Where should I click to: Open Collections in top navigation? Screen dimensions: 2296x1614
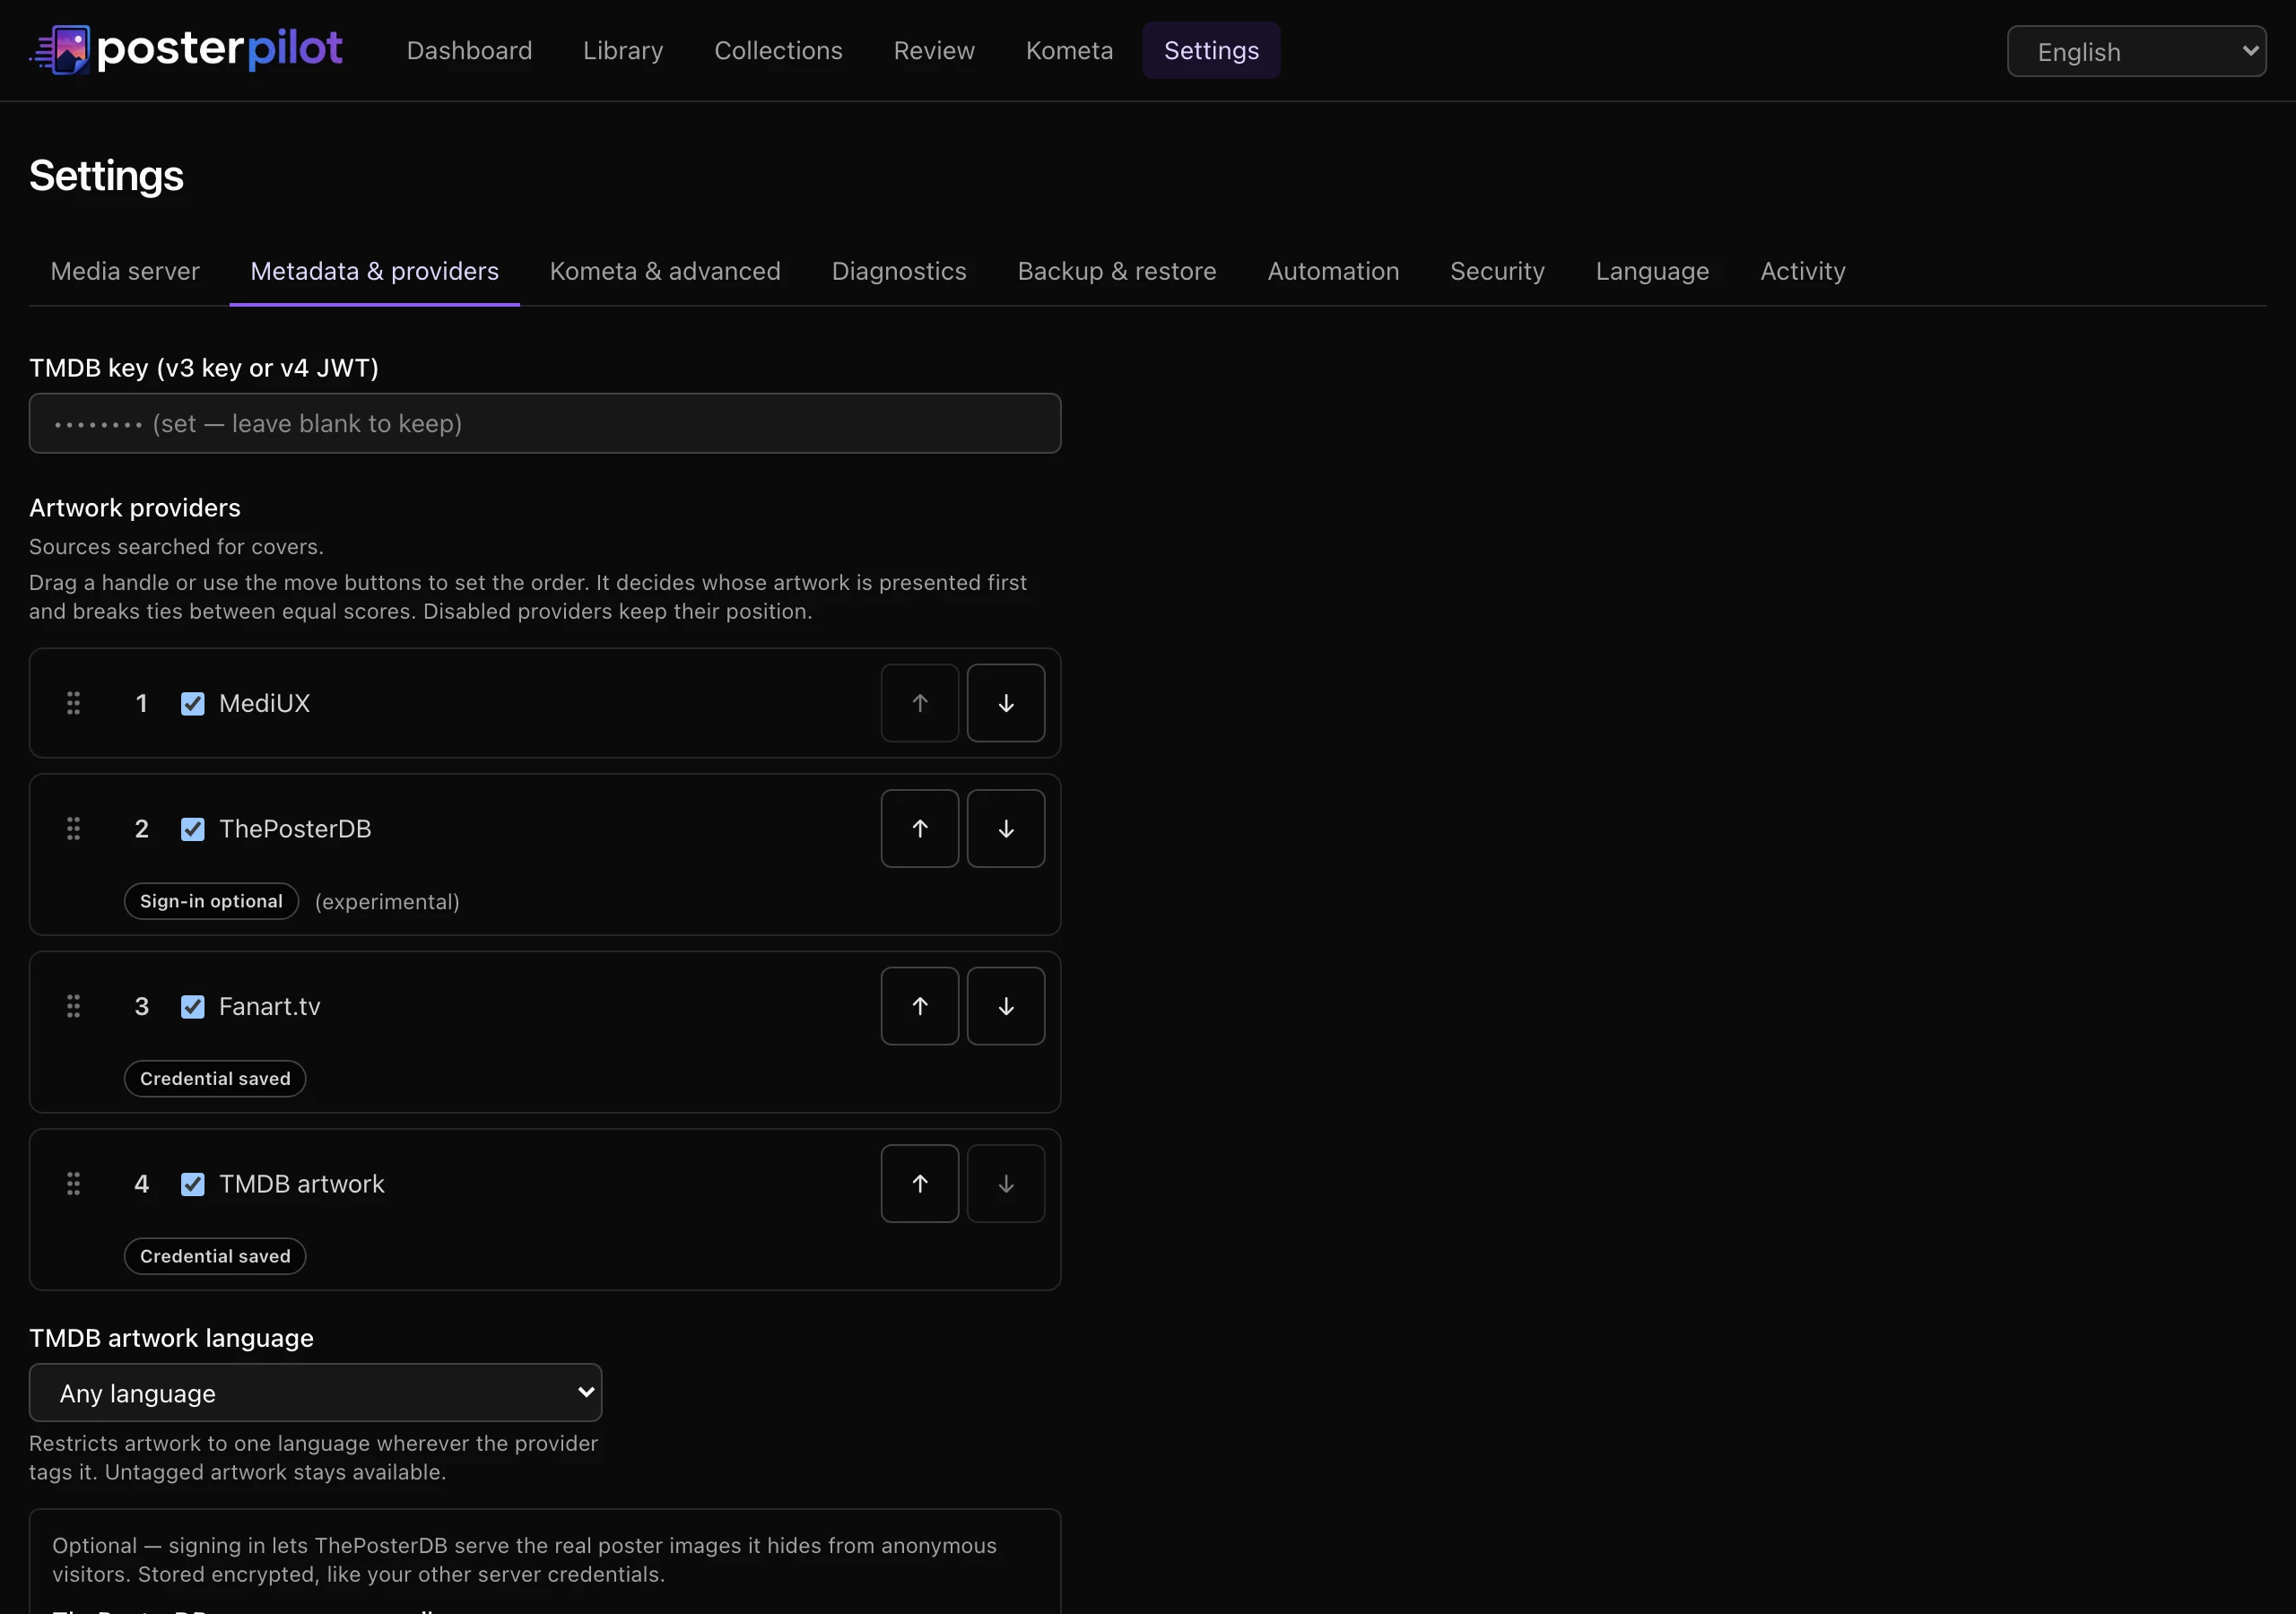[x=778, y=50]
